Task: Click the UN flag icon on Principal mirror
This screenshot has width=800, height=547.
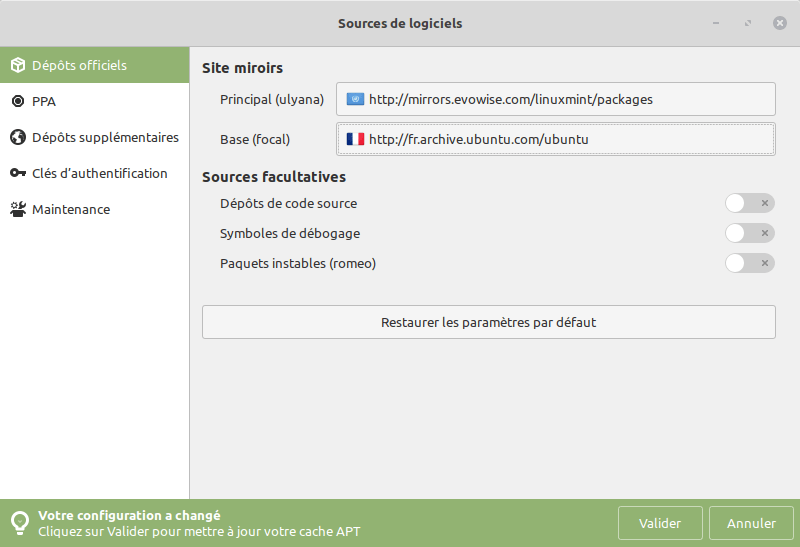Action: click(355, 99)
